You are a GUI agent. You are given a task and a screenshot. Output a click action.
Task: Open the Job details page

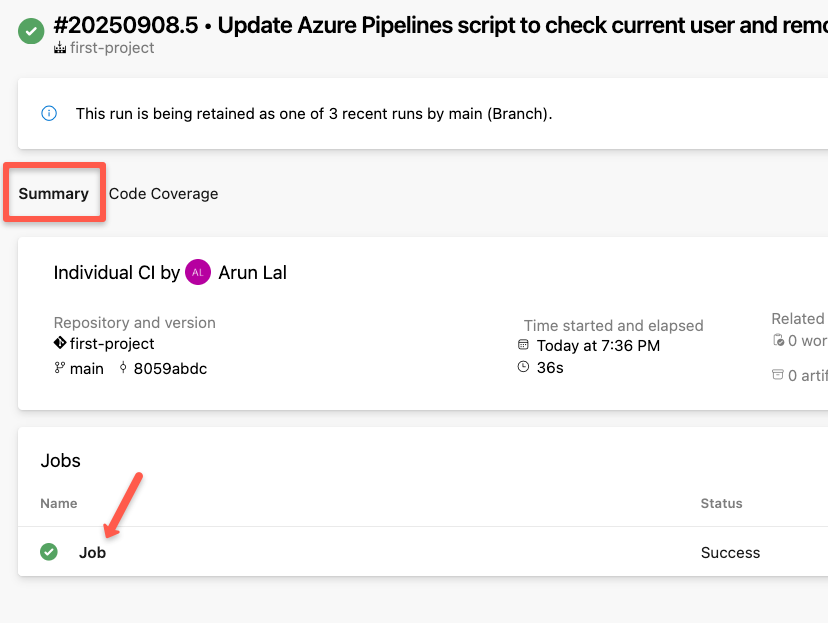point(92,552)
